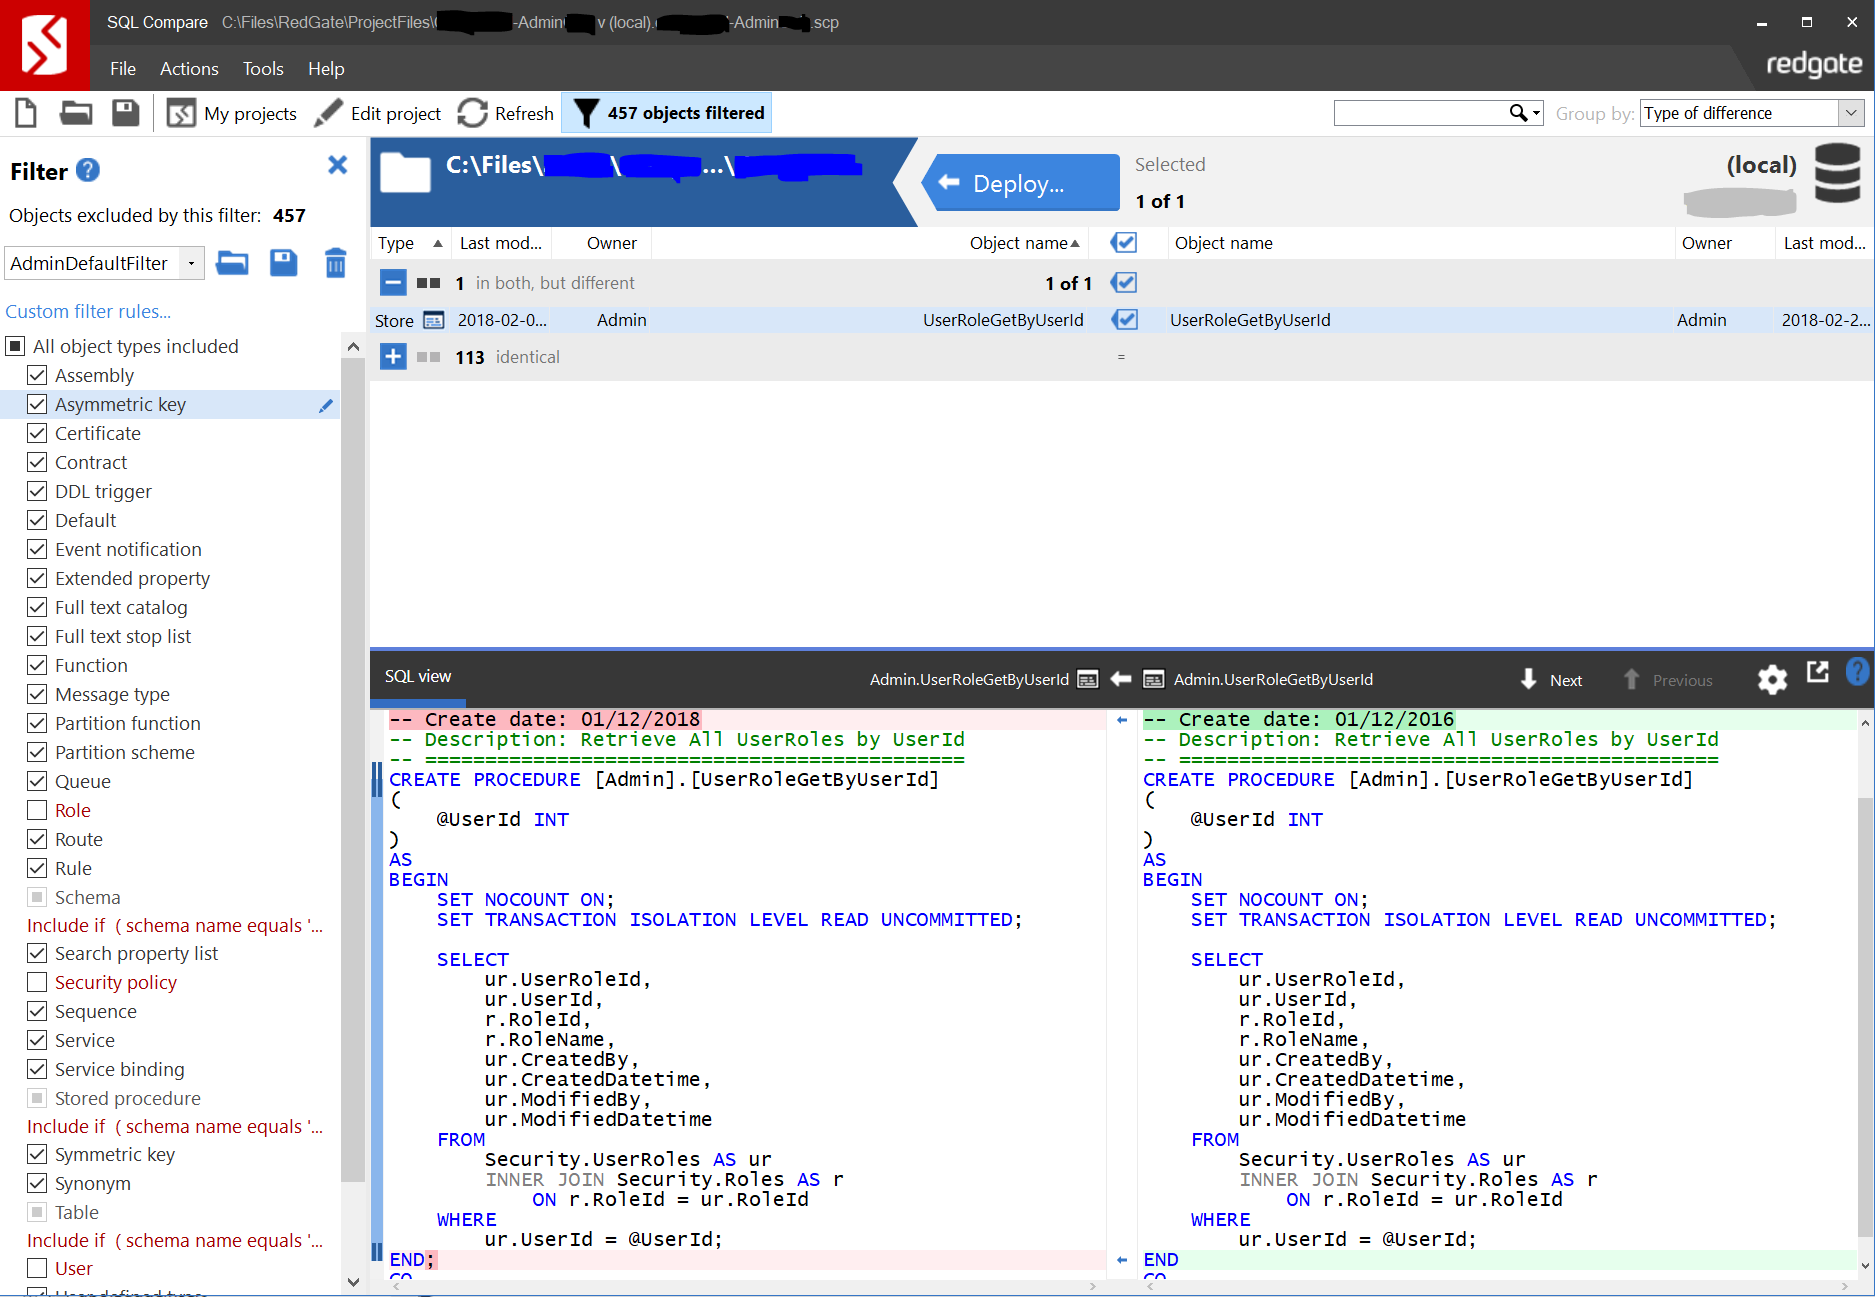Screen dimensions: 1875x1297
Task: Click merge arrow beside END line
Action: [1122, 1260]
